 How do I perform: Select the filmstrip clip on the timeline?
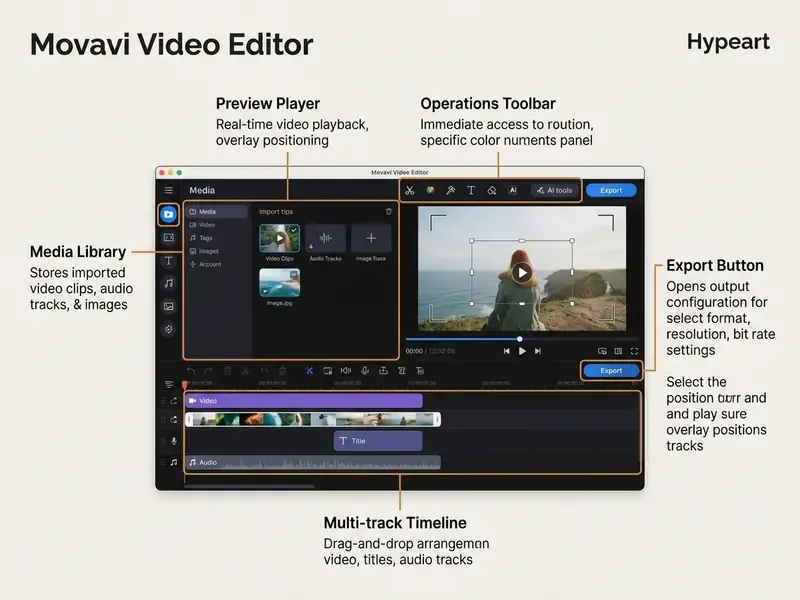click(x=313, y=419)
